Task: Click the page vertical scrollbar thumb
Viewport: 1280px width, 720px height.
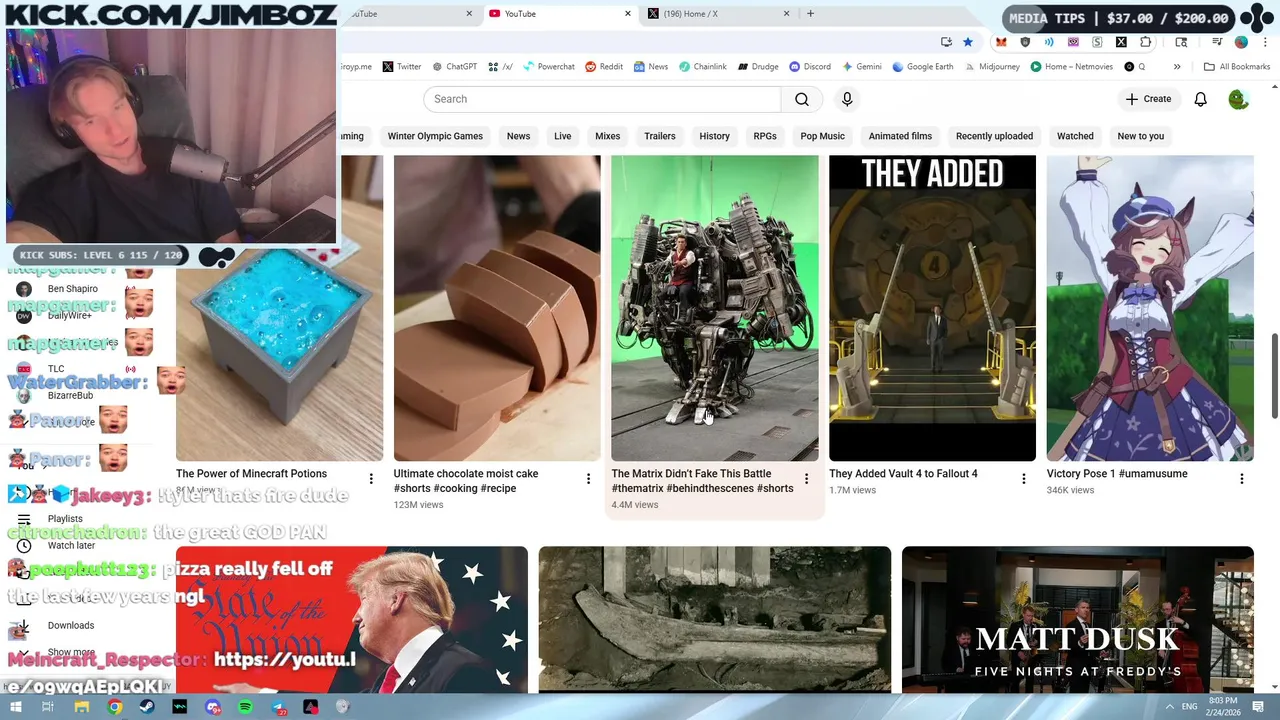Action: coord(1275,376)
